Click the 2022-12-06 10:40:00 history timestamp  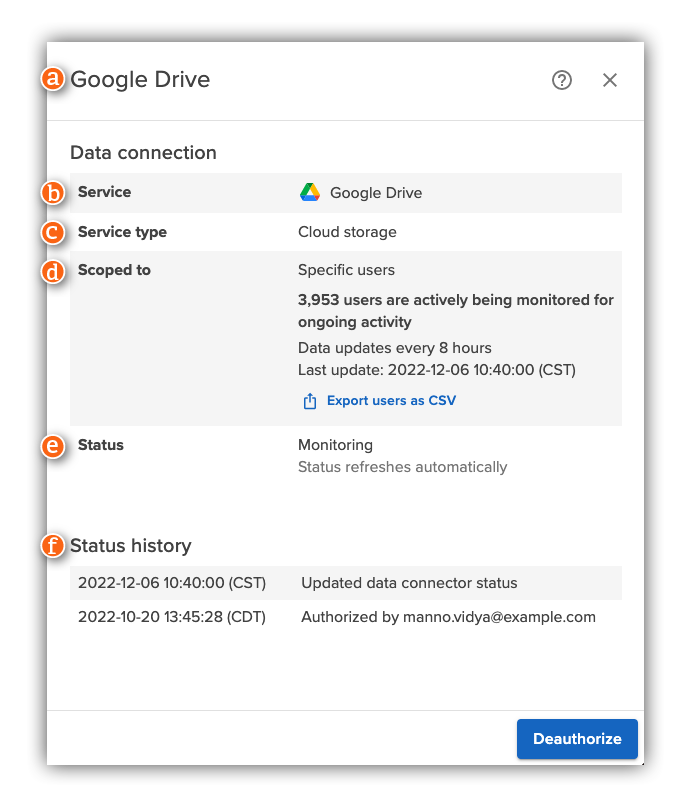[172, 583]
